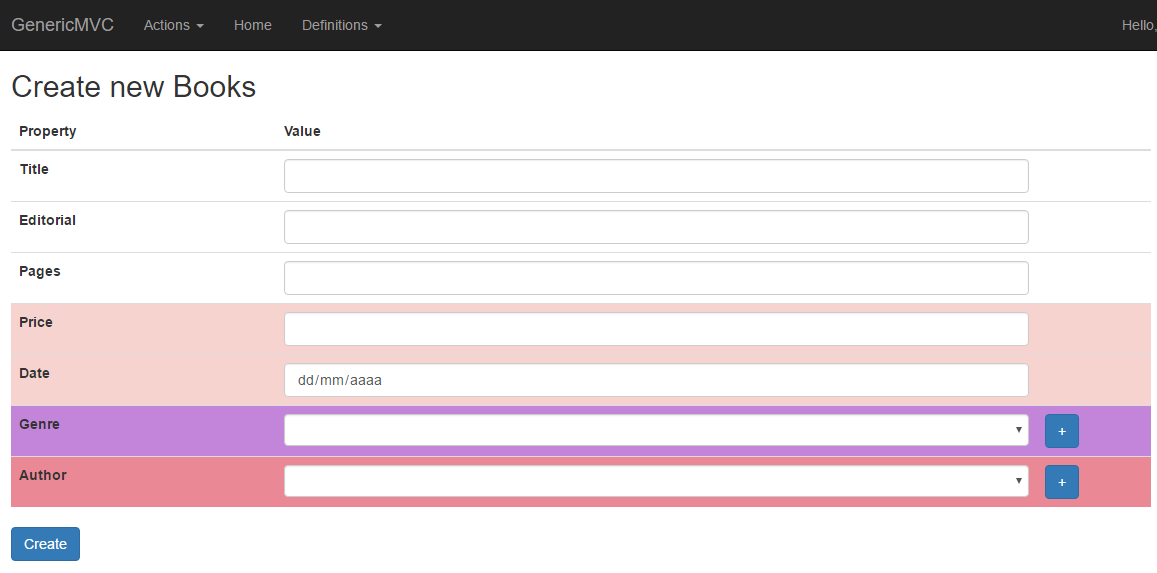
Task: Expand the Definitions menu
Action: (342, 25)
